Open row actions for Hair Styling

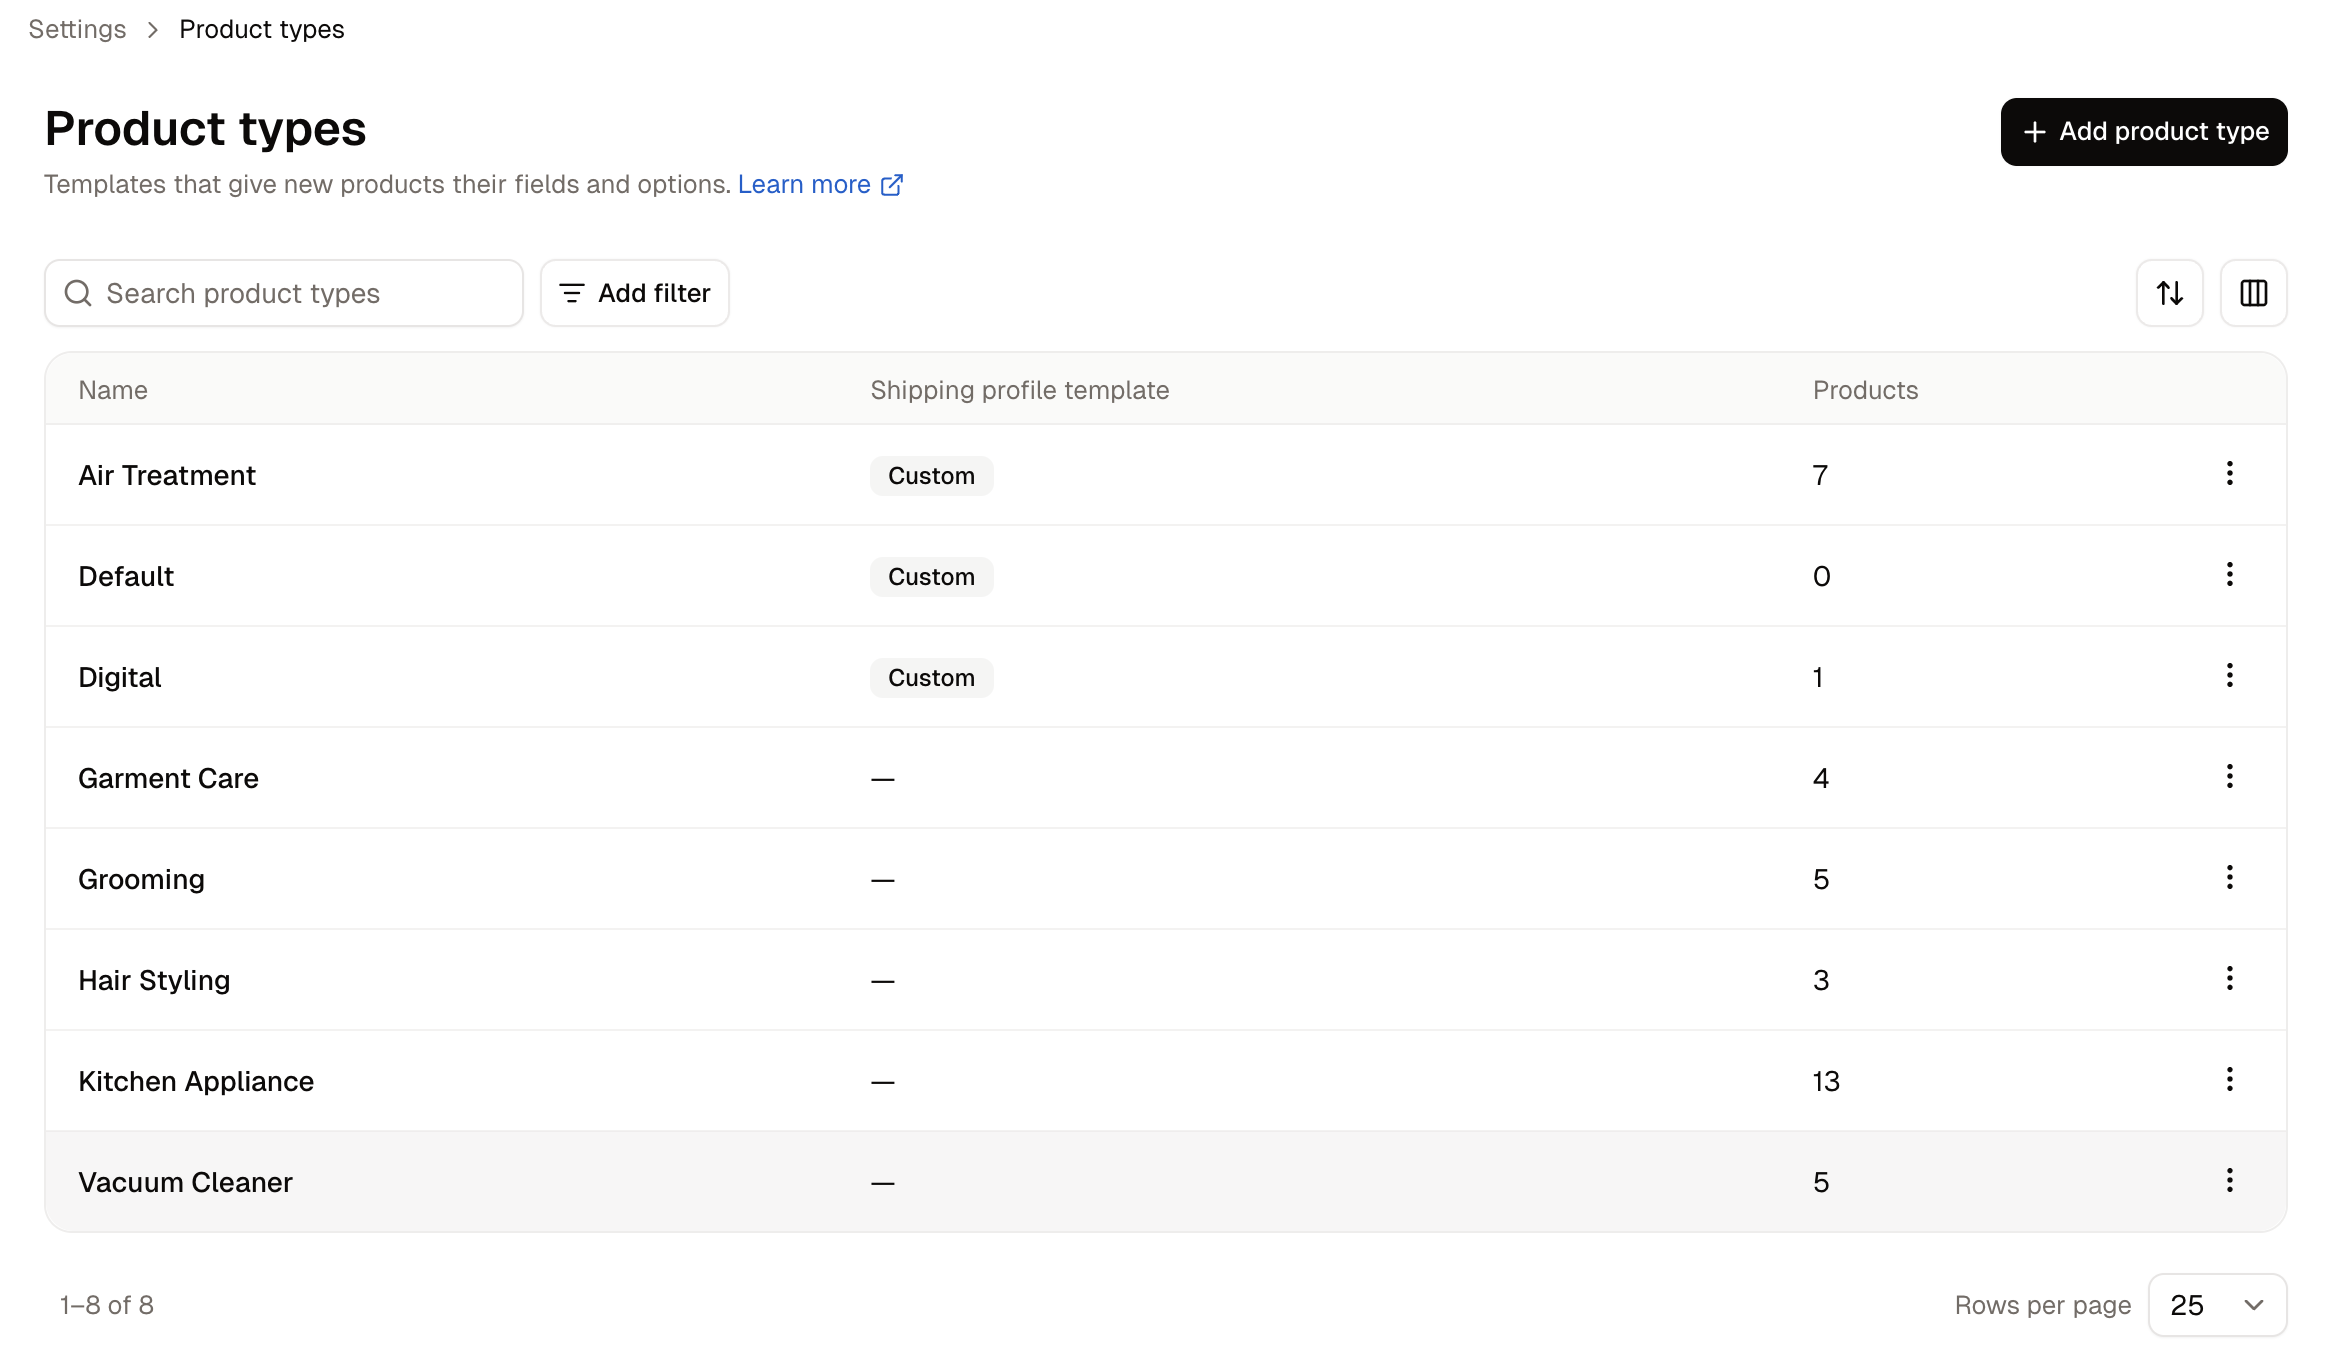click(2229, 979)
